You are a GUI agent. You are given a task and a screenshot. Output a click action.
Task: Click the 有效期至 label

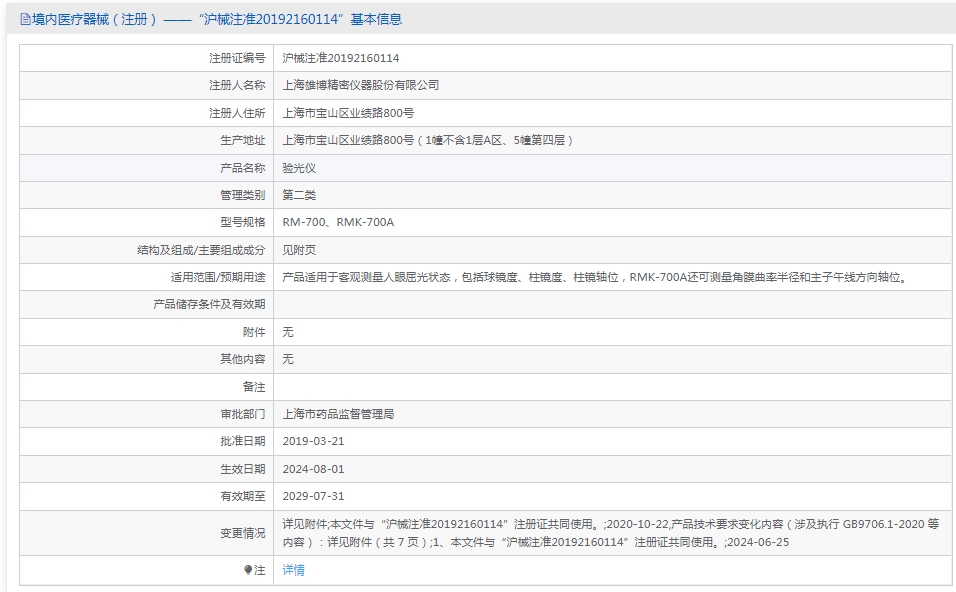243,496
